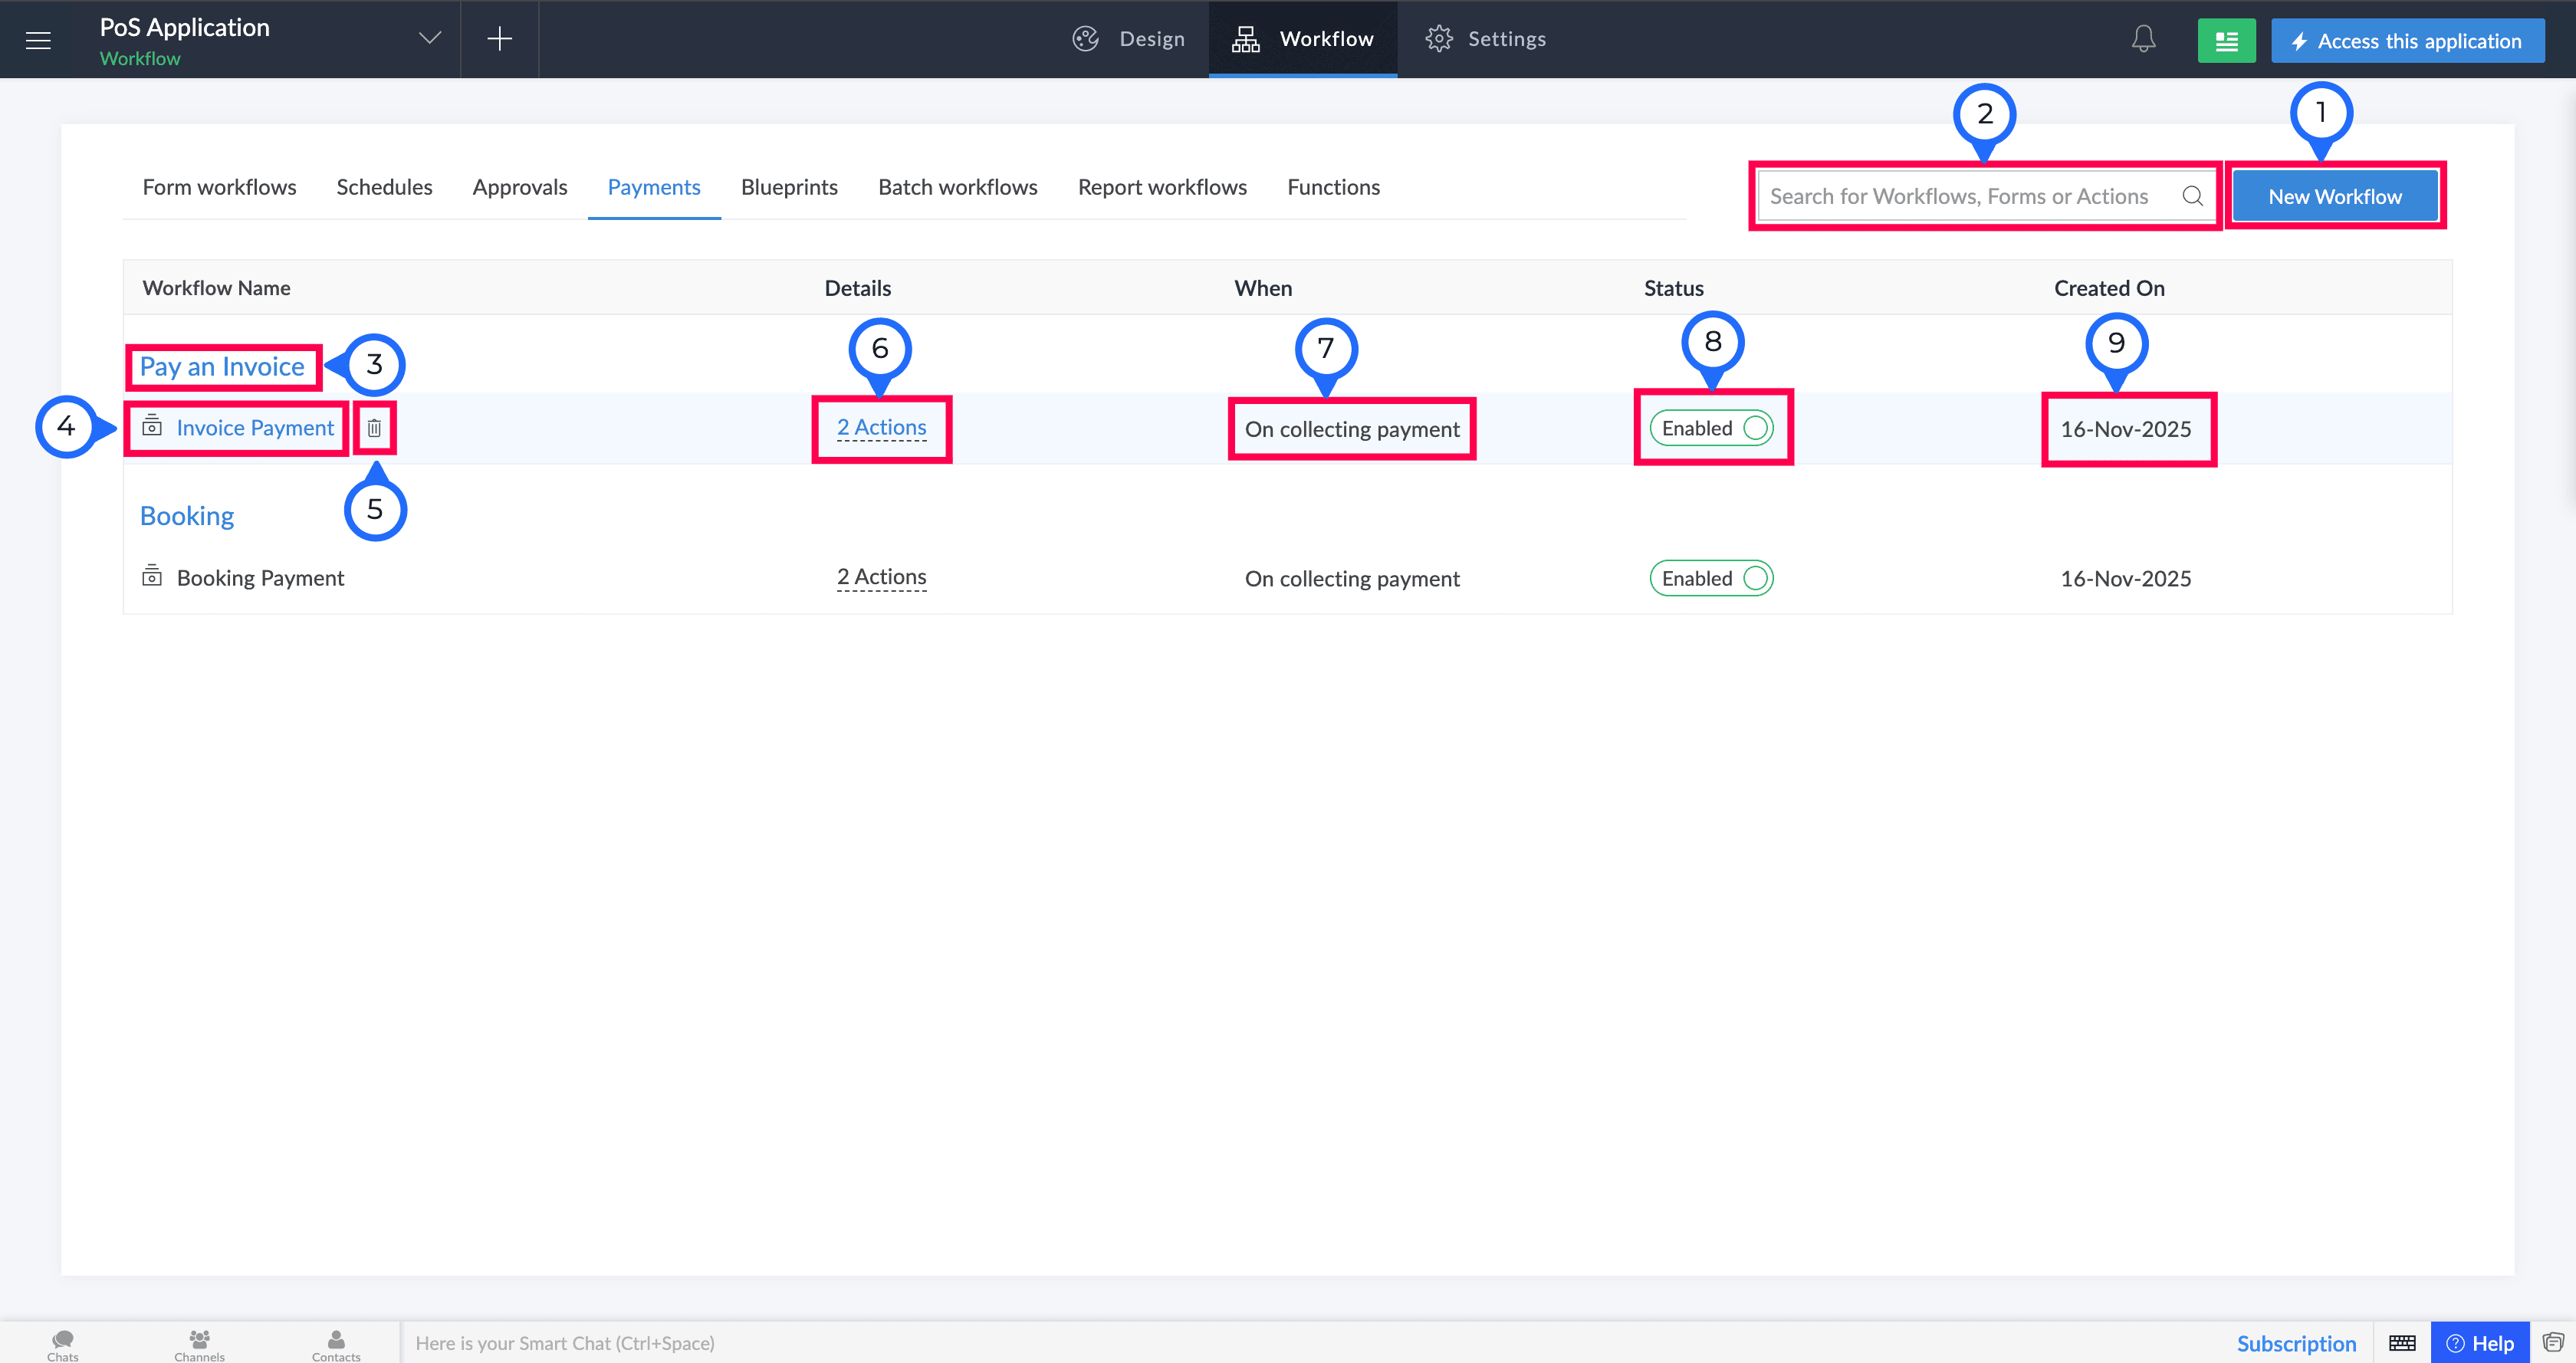Open notifications bell icon

2143,39
